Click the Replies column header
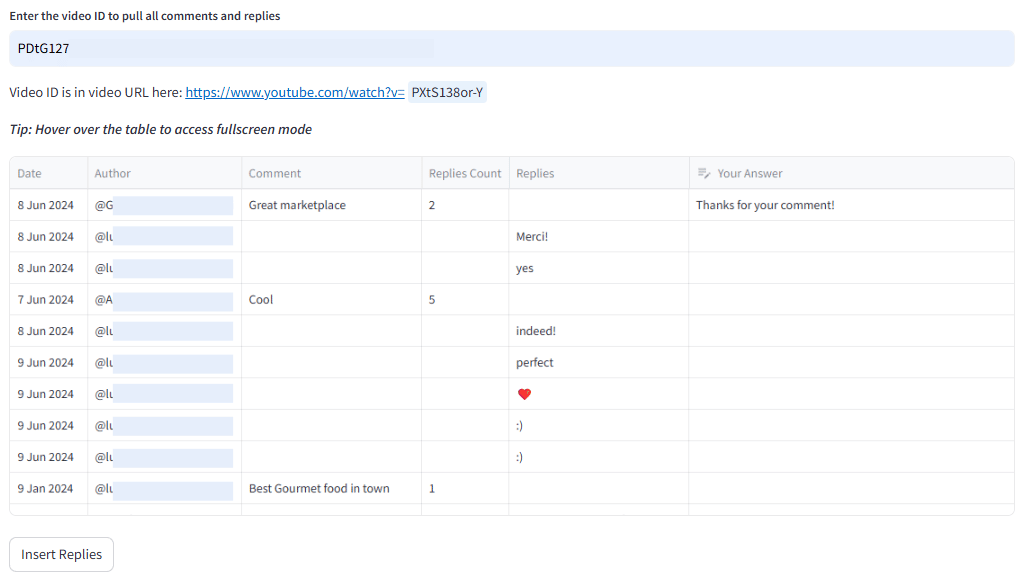 tap(535, 172)
